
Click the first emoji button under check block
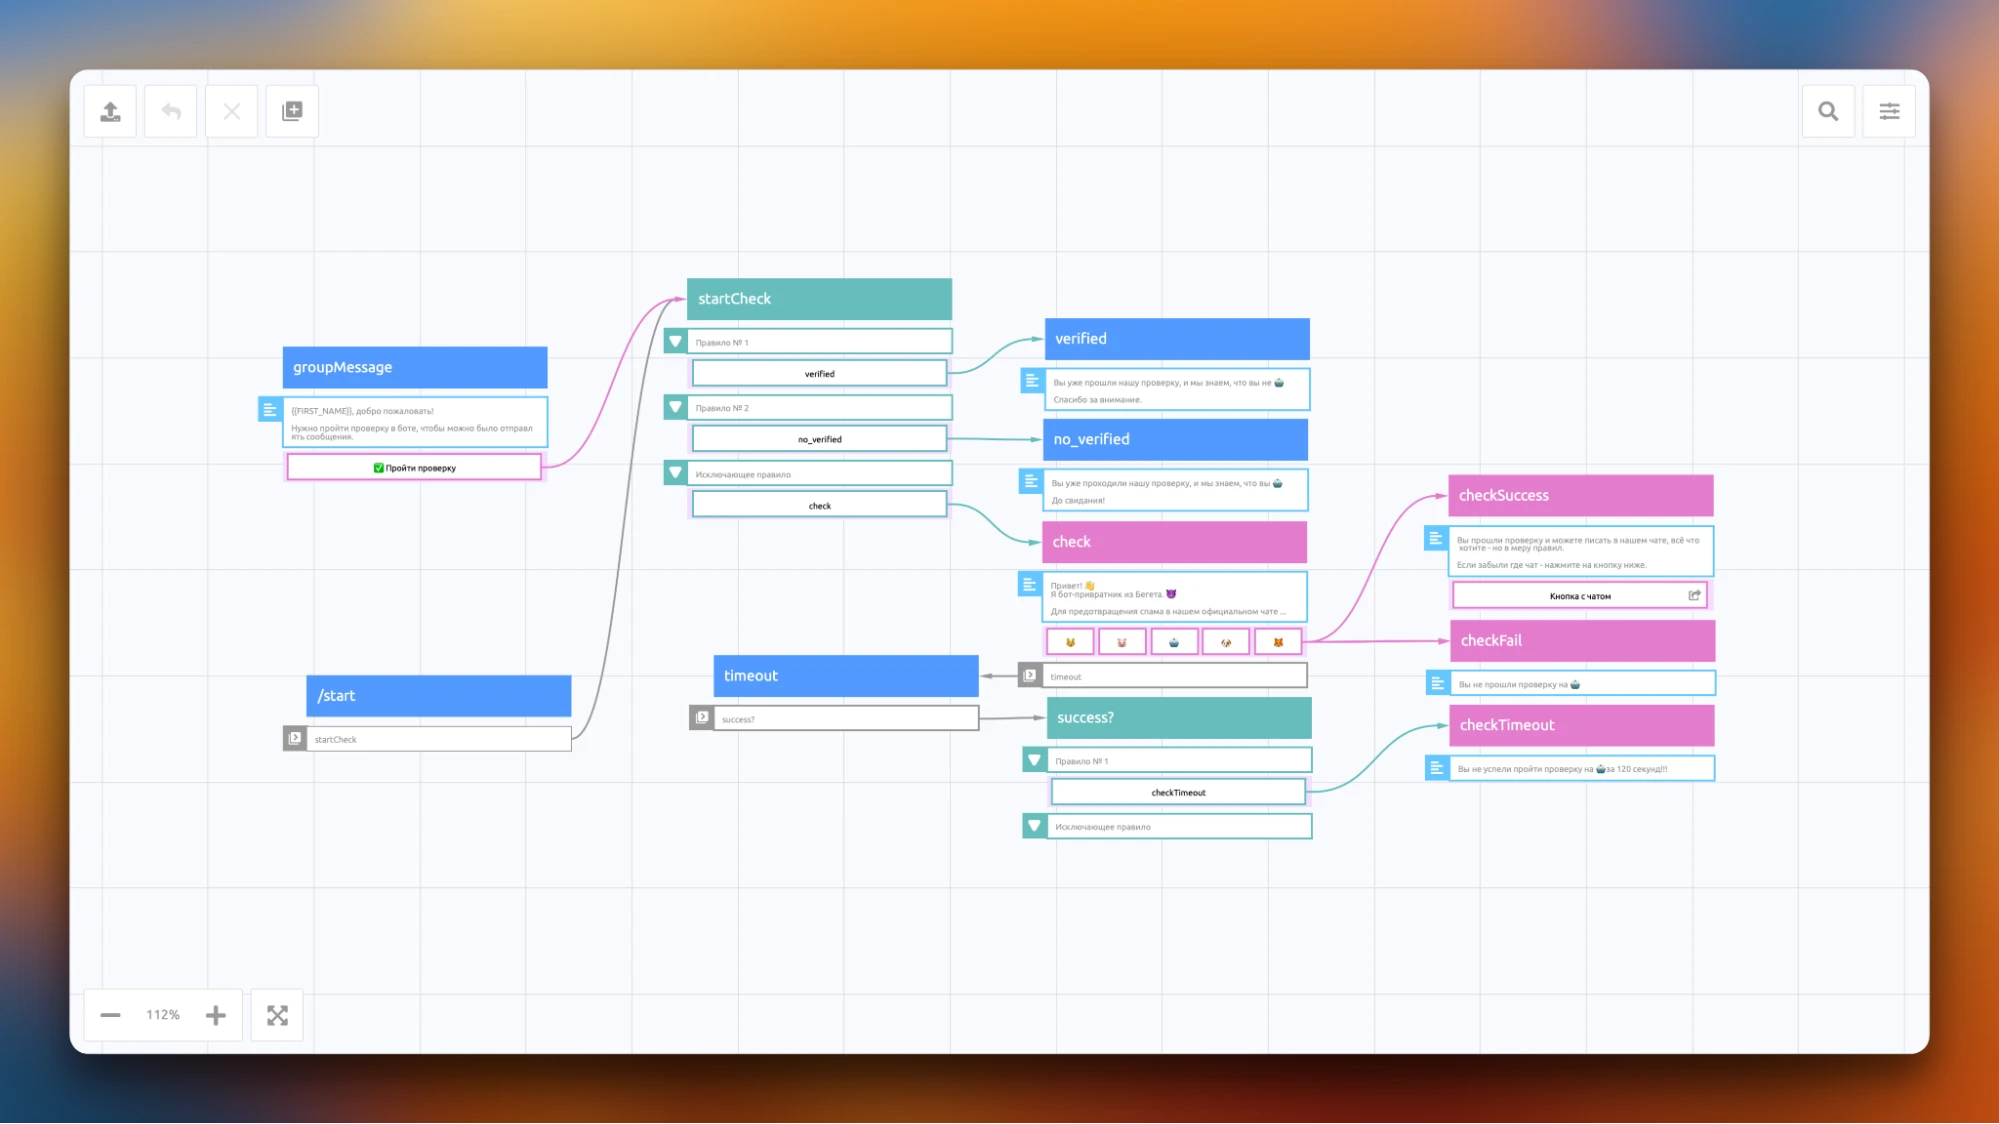(1070, 642)
